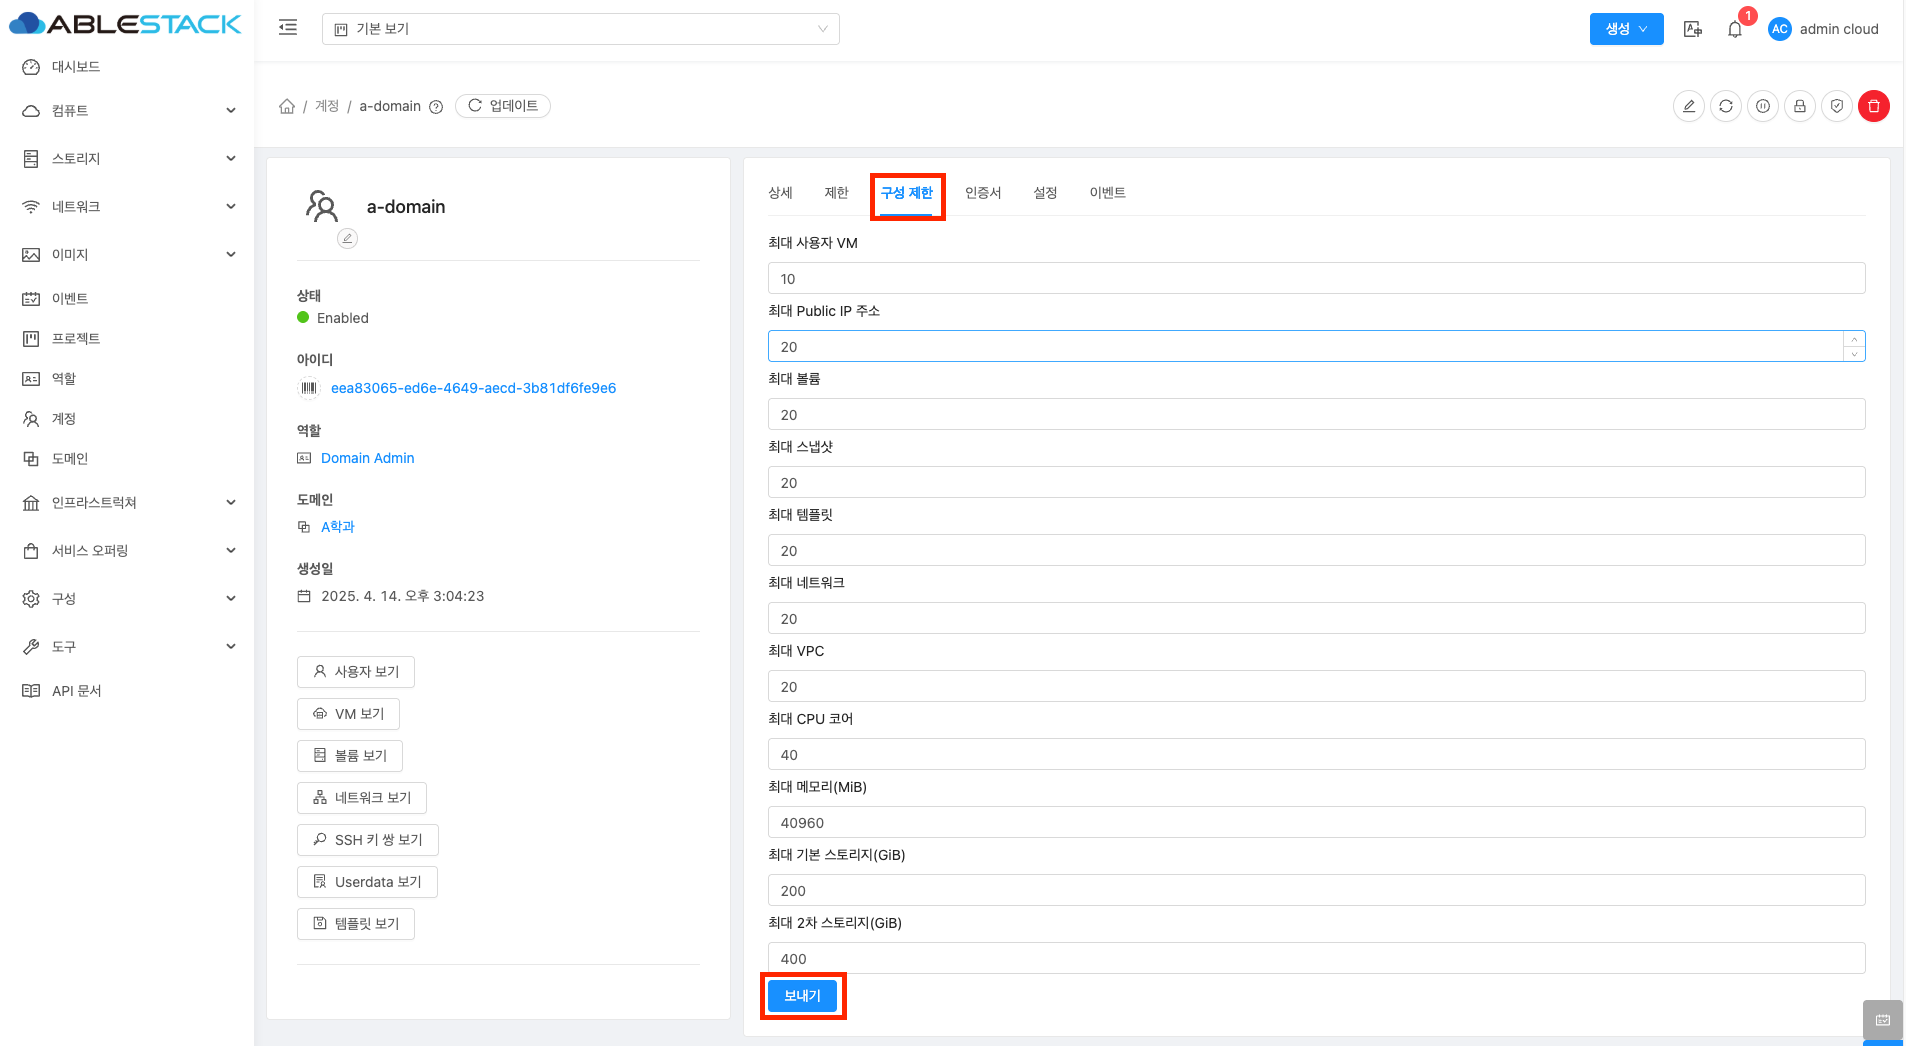
Task: Click the 네트워크 보기 button
Action: click(x=362, y=798)
